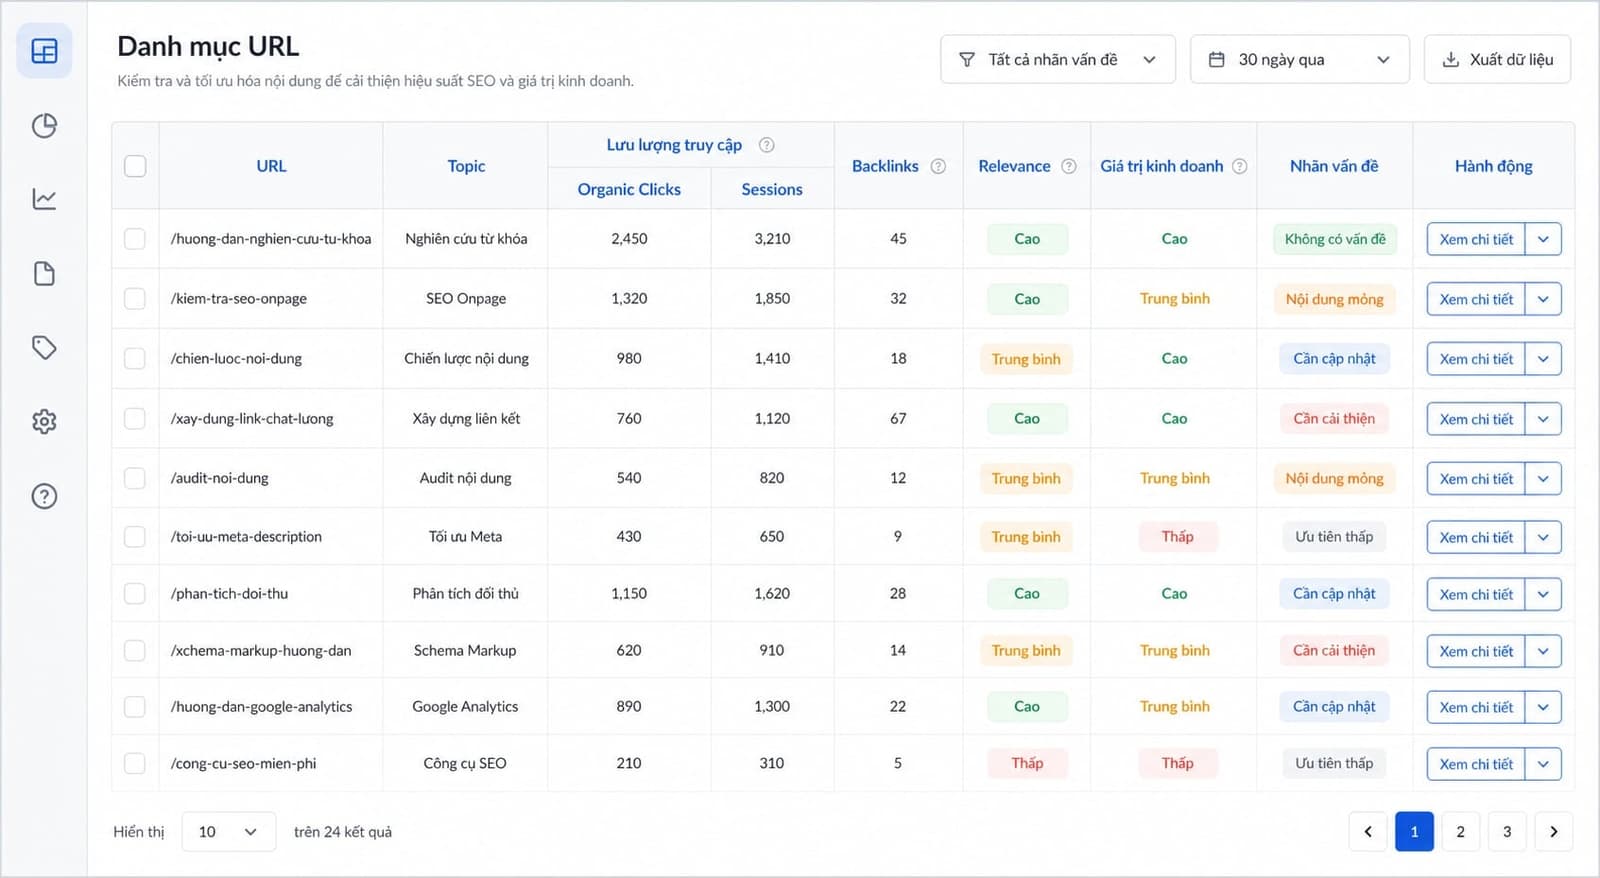
Task: Click Ưu tiên thấp label in /toi-uu-meta-description row
Action: (x=1334, y=537)
